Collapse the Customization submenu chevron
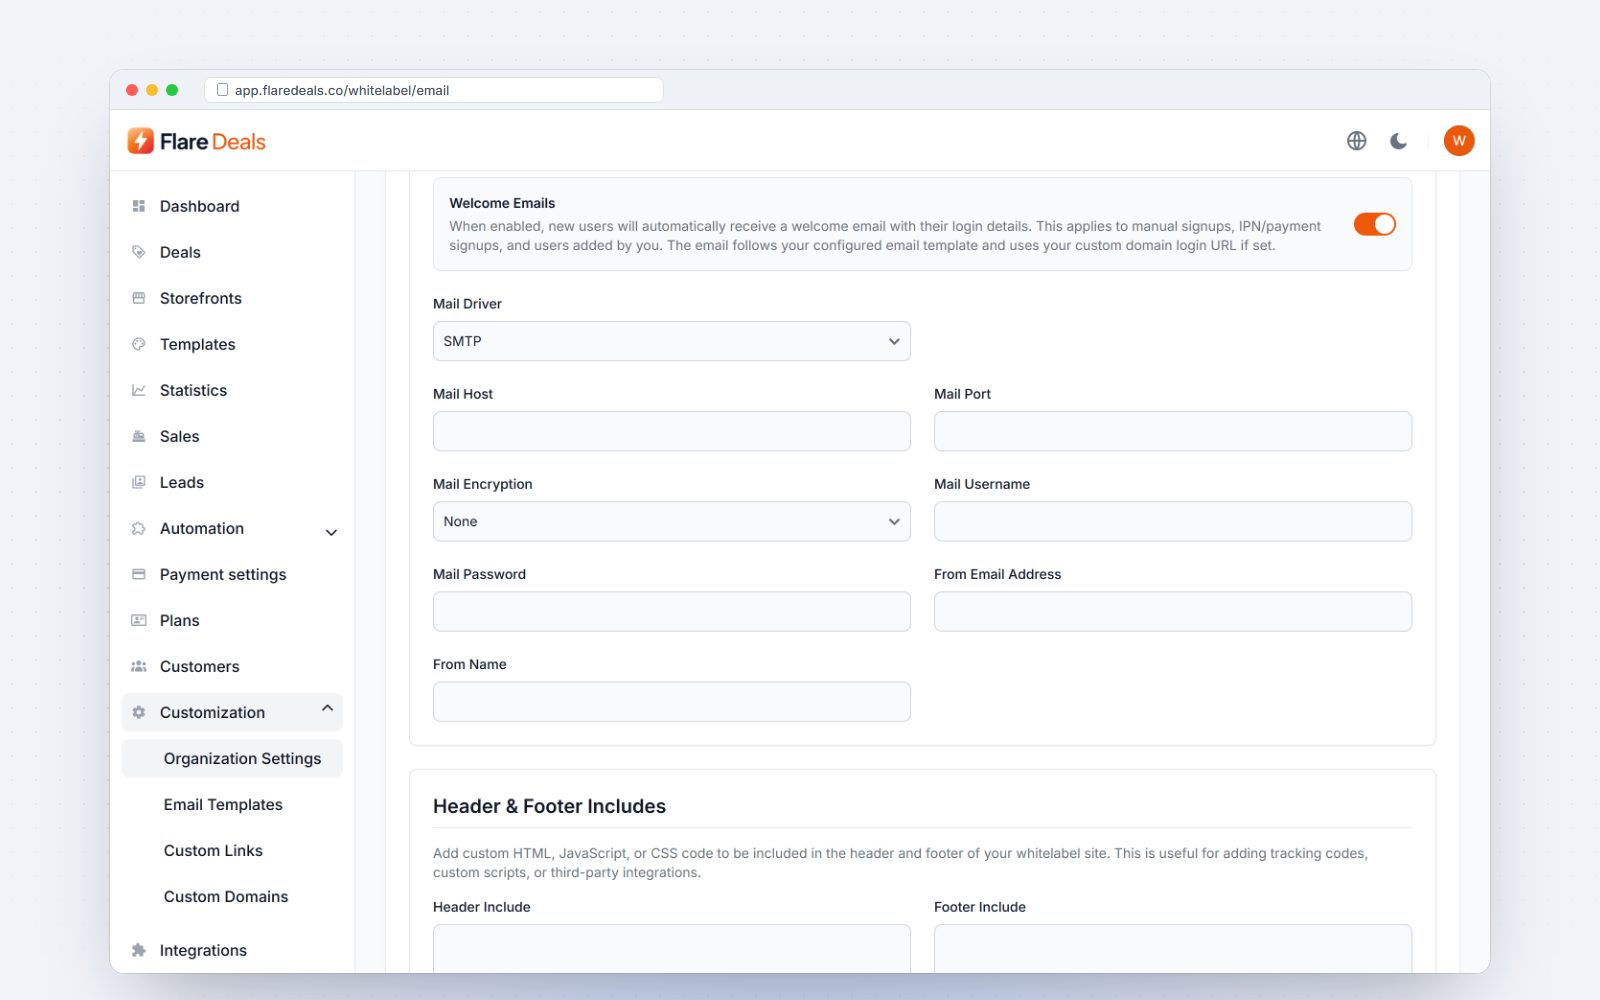The image size is (1600, 1000). click(x=327, y=708)
